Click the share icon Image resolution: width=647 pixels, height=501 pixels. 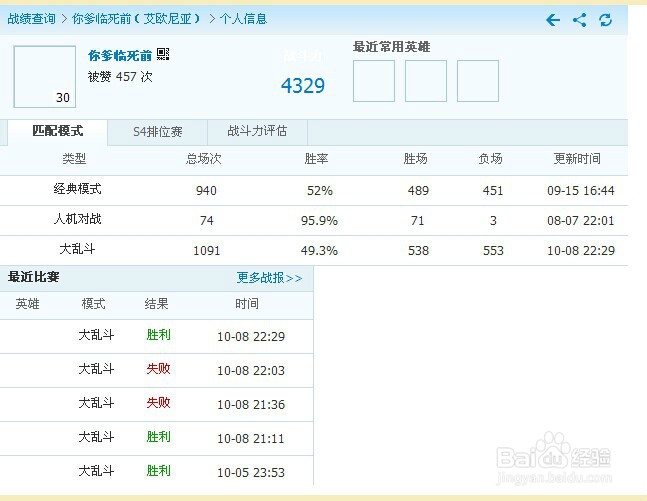[x=579, y=19]
